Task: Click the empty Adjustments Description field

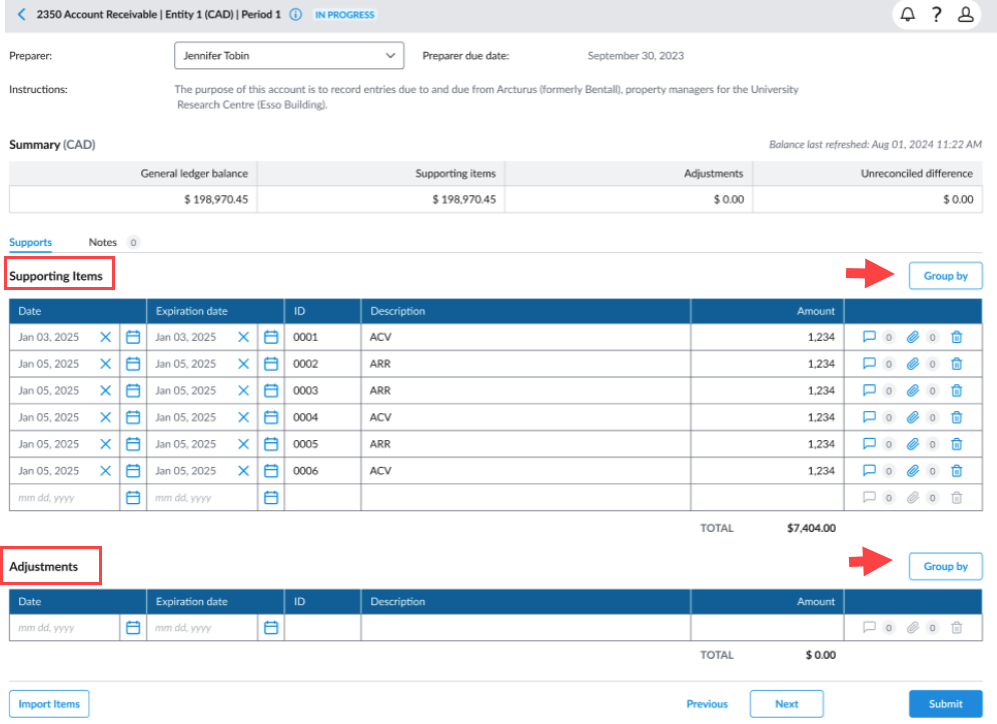Action: pyautogui.click(x=525, y=628)
